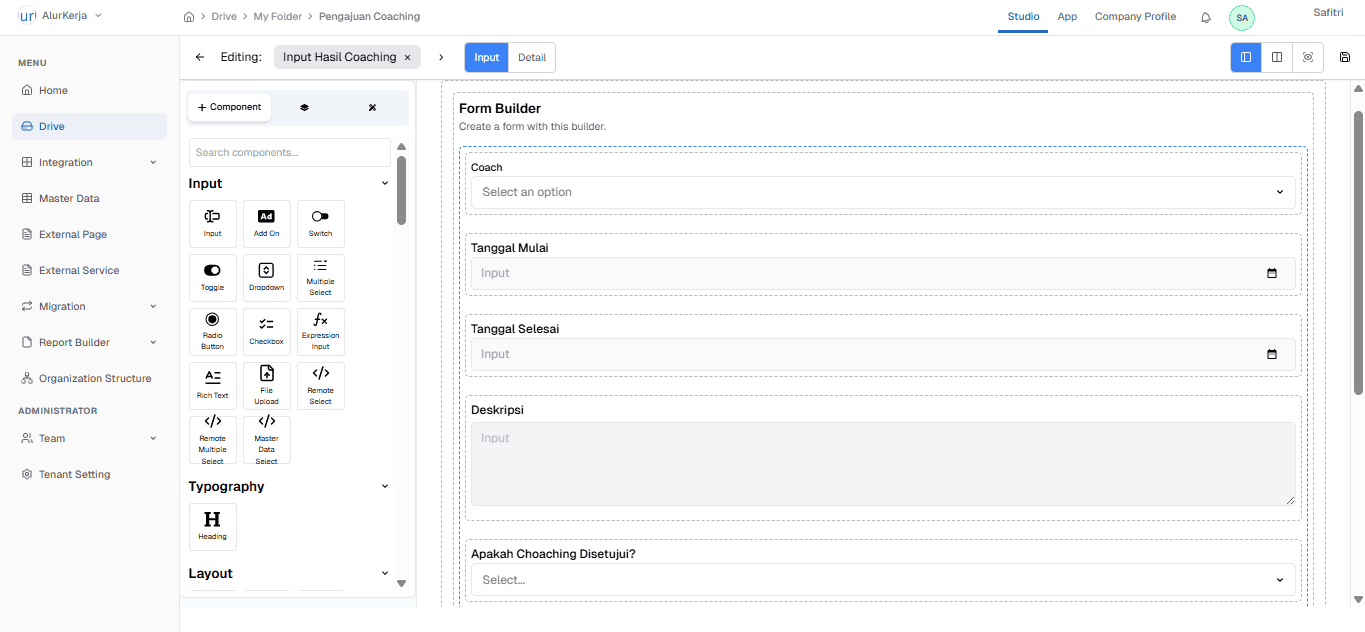Screen dimensions: 1365x632
Task: Select the Master Data Select component
Action: 266,439
